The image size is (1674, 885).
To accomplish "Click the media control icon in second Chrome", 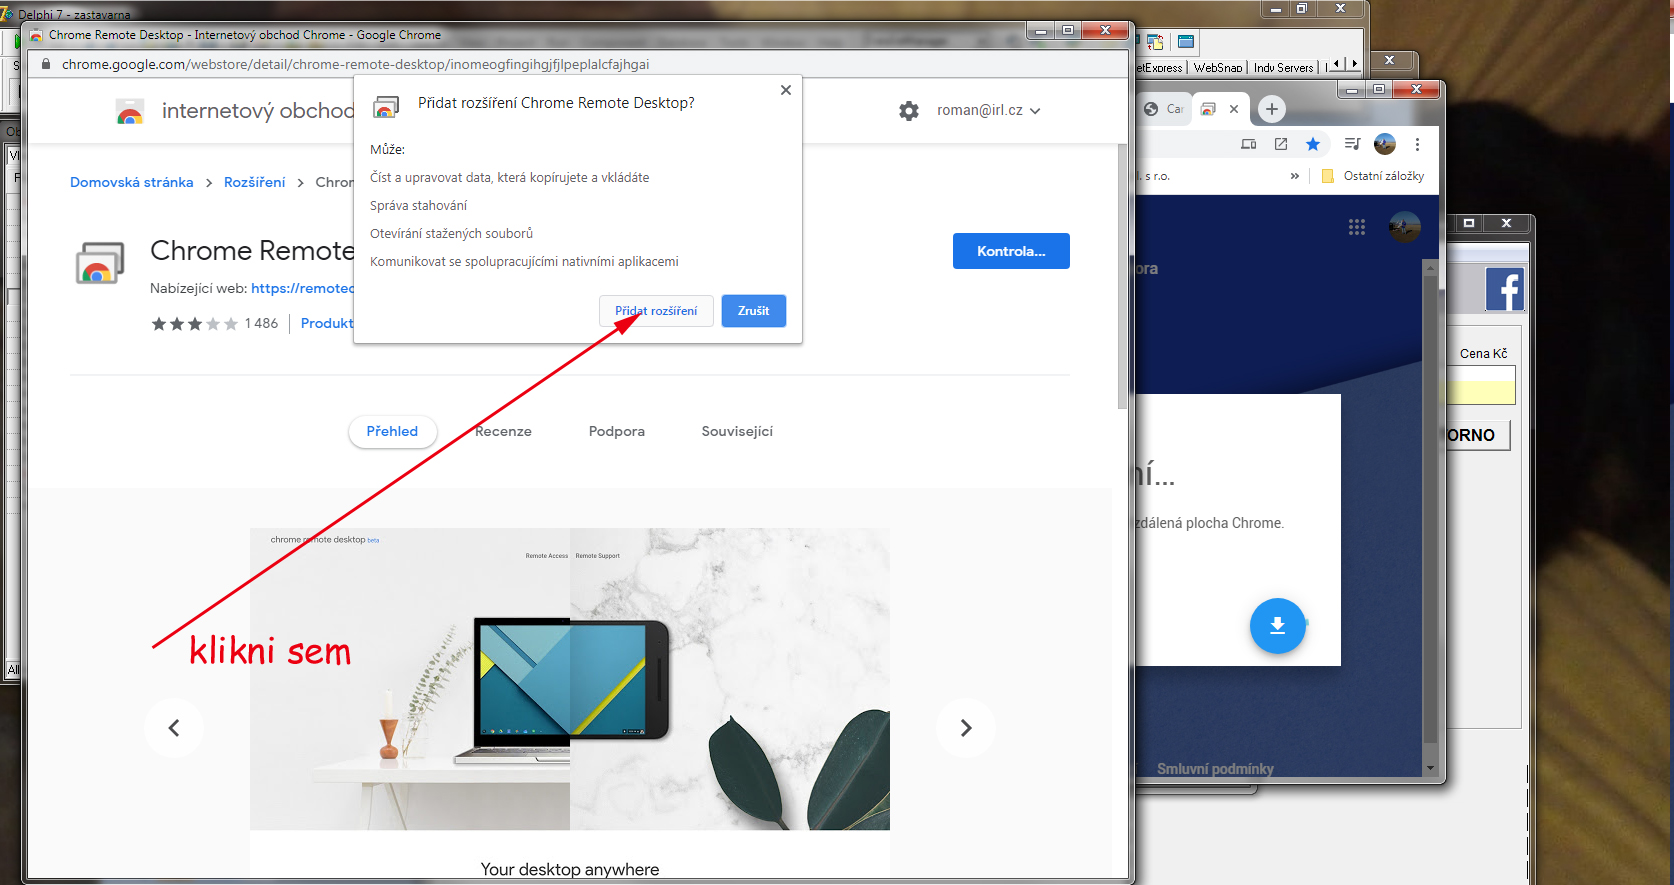I will [x=1353, y=144].
